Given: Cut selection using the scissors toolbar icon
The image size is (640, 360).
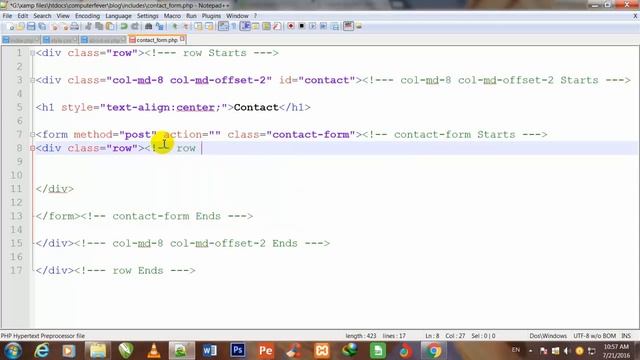Looking at the screenshot, I should point(88,27).
